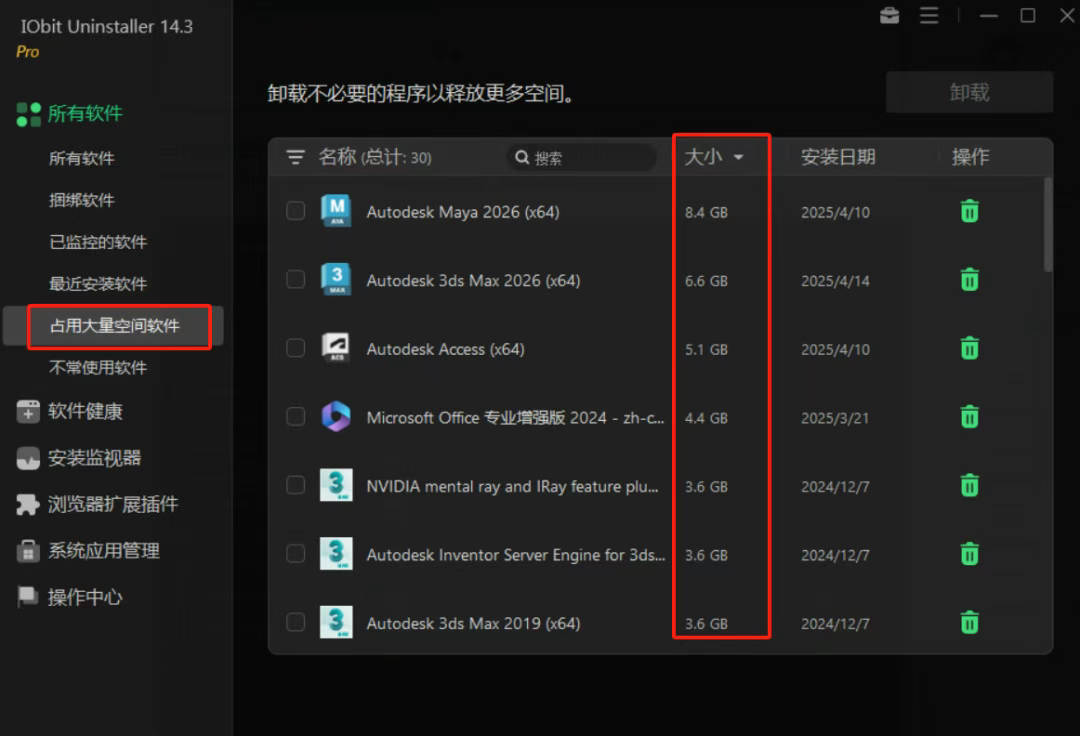
Task: Click the 搜索 search field
Action: point(585,158)
